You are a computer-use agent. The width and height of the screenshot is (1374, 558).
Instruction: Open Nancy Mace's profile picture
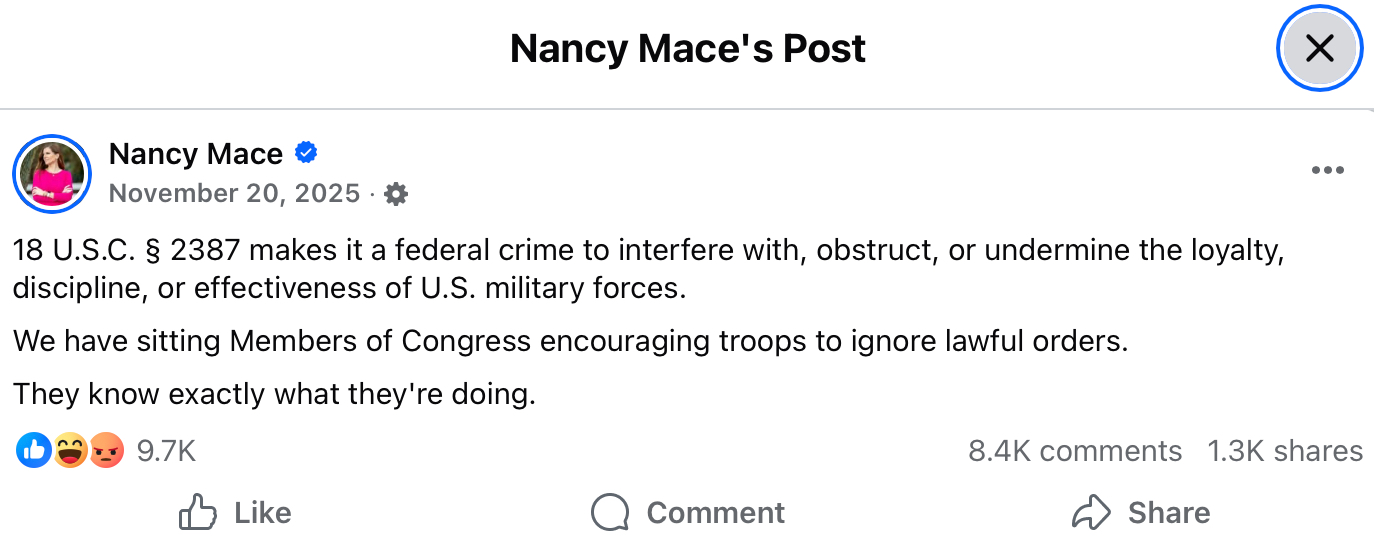coord(52,174)
